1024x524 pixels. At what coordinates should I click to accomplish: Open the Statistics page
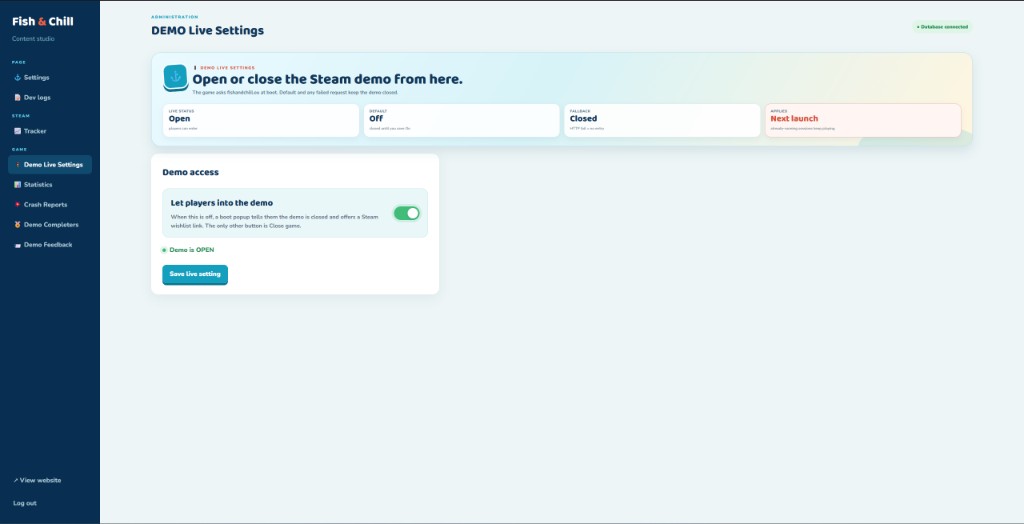click(50, 185)
